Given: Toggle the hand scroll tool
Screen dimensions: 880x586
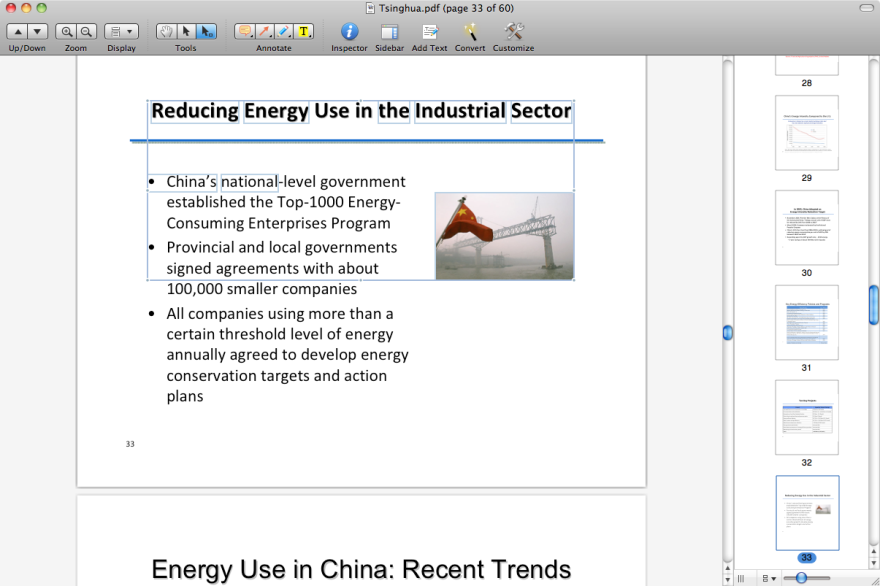Looking at the screenshot, I should pos(166,30).
